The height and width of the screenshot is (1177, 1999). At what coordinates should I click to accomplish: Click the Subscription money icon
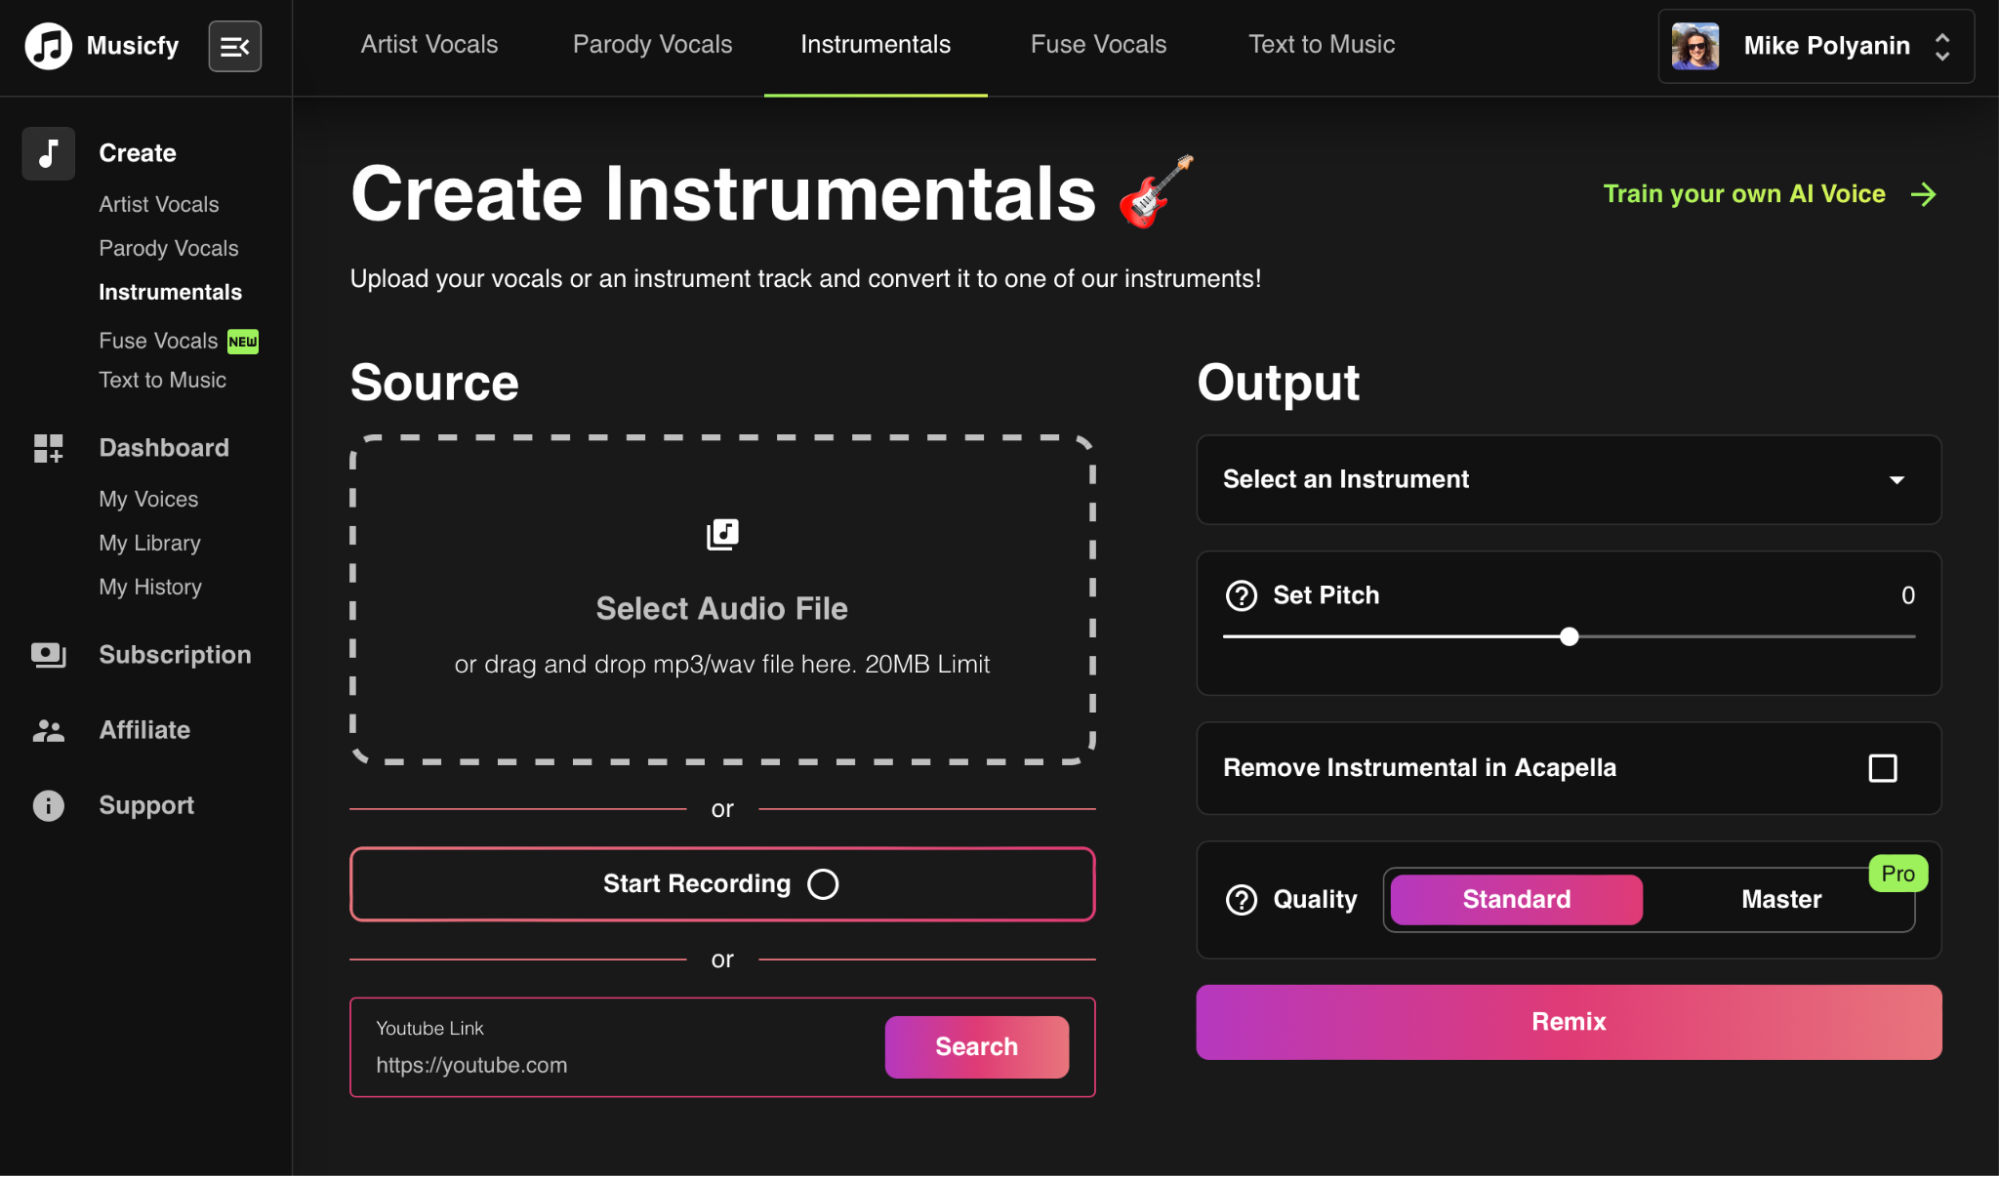coord(48,655)
